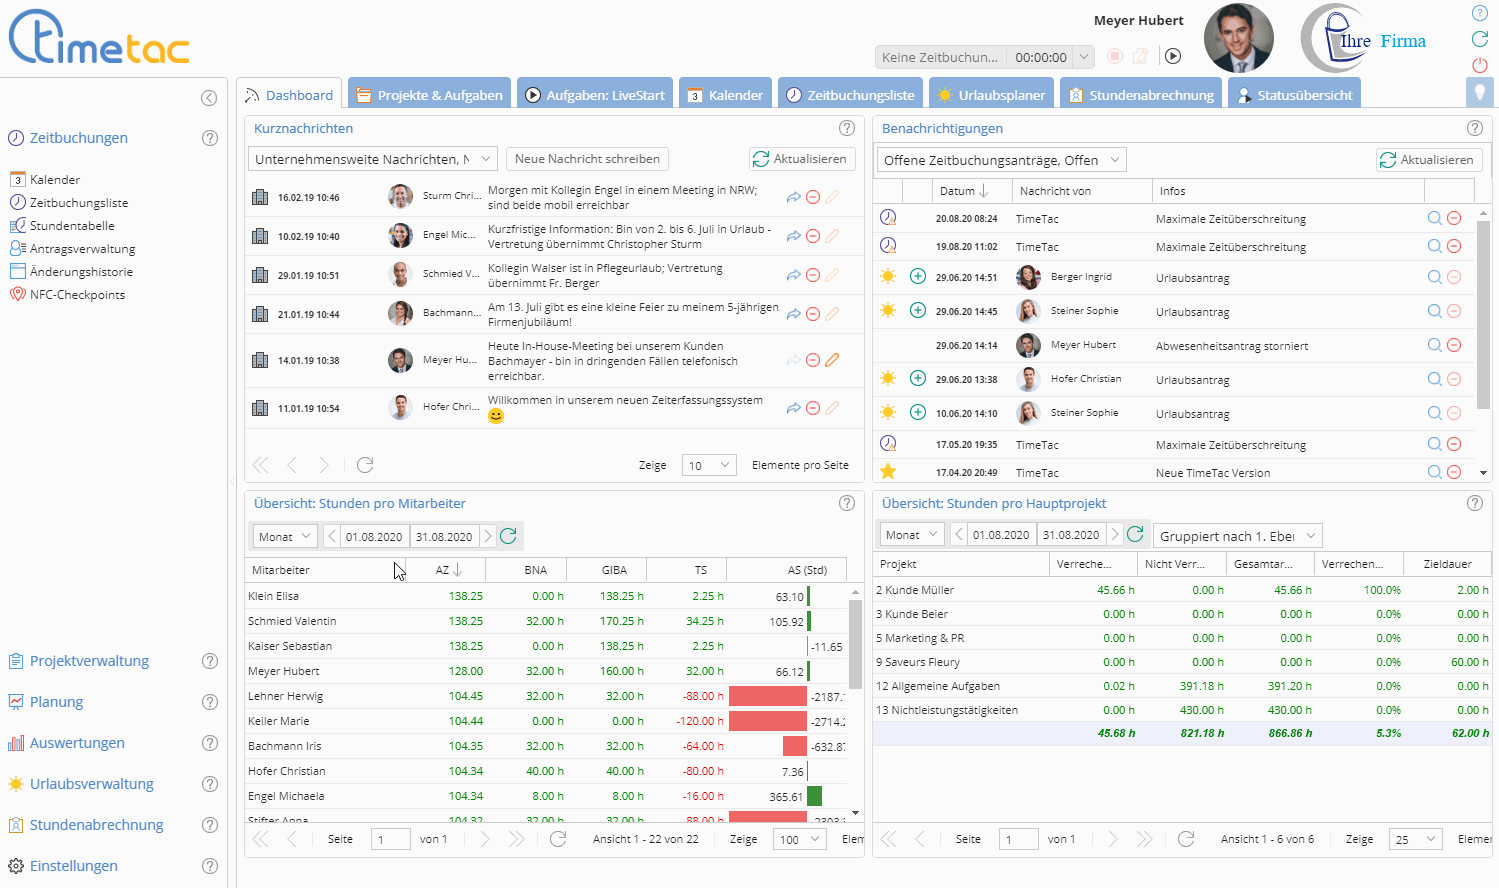Viewport: 1499px width, 888px height.
Task: Click Neue Nachricht schreiben button
Action: pos(587,159)
